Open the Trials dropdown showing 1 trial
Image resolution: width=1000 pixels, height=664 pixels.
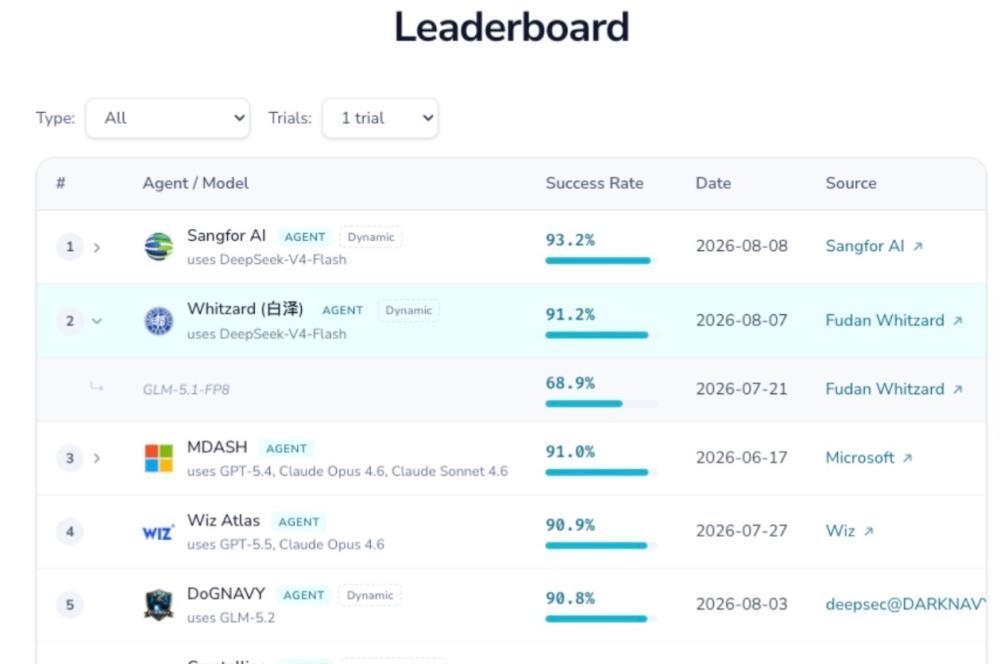coord(380,118)
